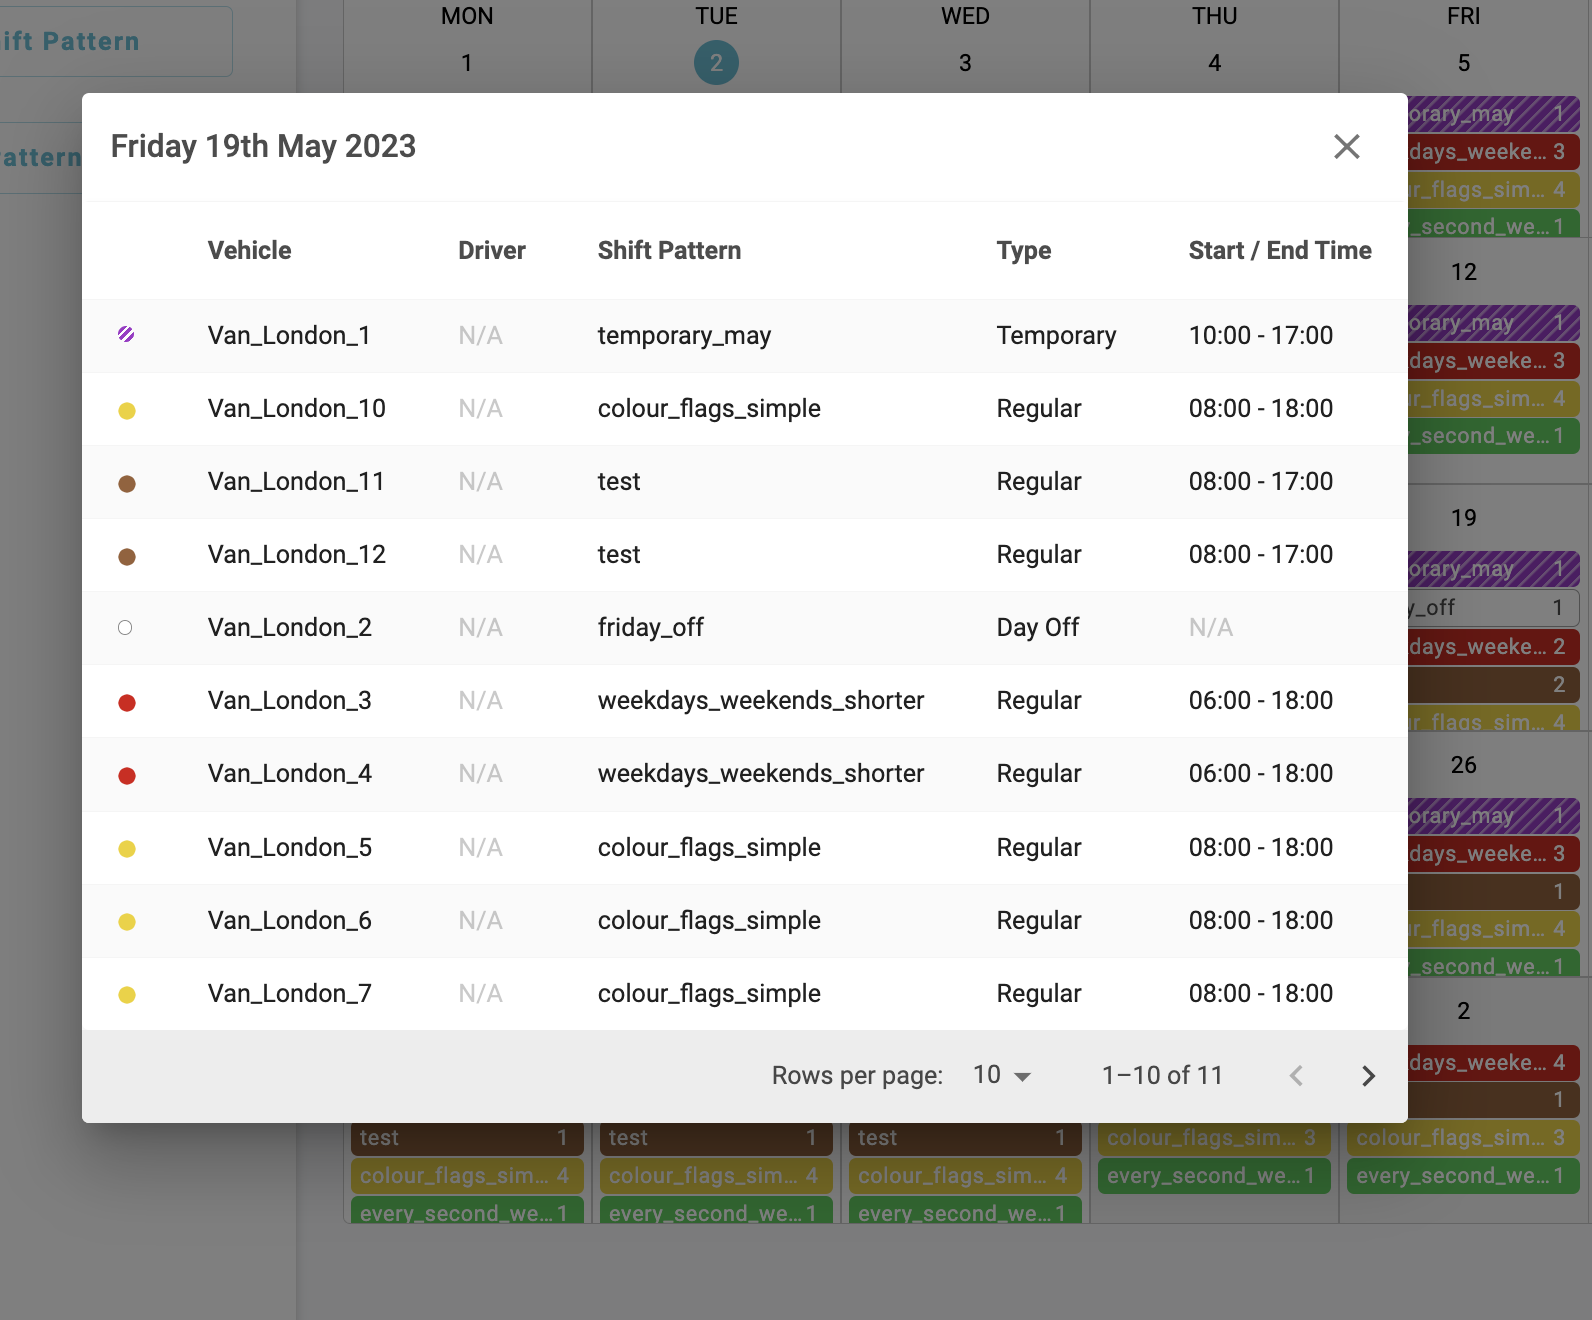Click the empty circle beside Van_London_2
1592x1320 pixels.
[x=125, y=628]
